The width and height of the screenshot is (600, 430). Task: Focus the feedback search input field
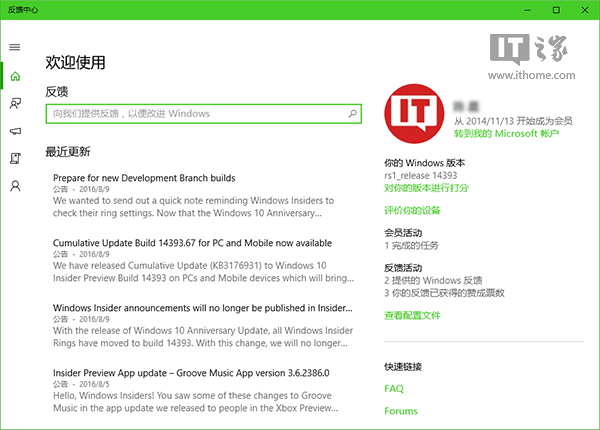[204, 114]
